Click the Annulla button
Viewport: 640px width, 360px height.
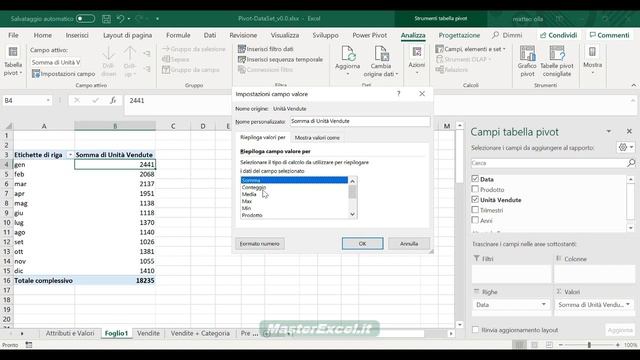pyautogui.click(x=409, y=244)
